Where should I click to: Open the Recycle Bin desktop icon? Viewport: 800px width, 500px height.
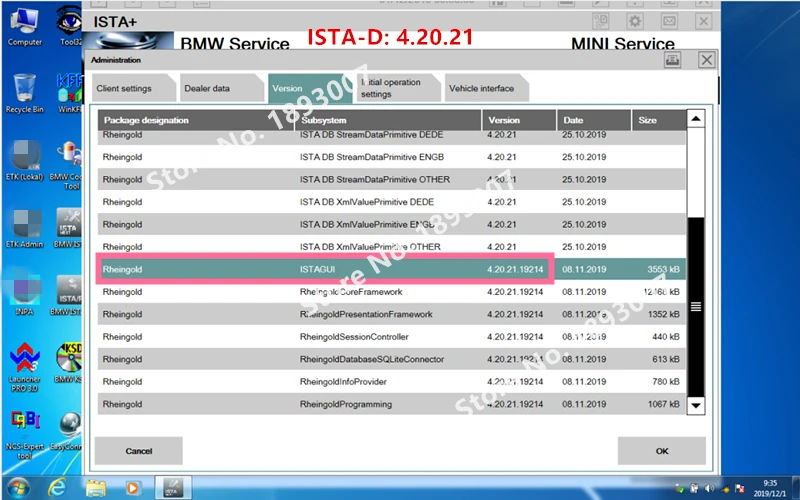click(24, 93)
